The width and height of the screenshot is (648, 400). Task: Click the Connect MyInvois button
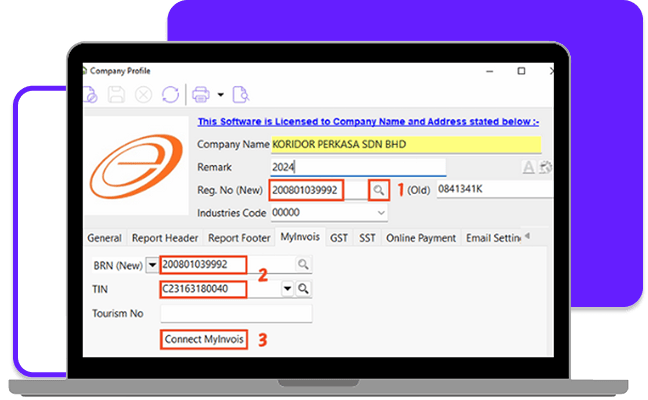pos(204,339)
